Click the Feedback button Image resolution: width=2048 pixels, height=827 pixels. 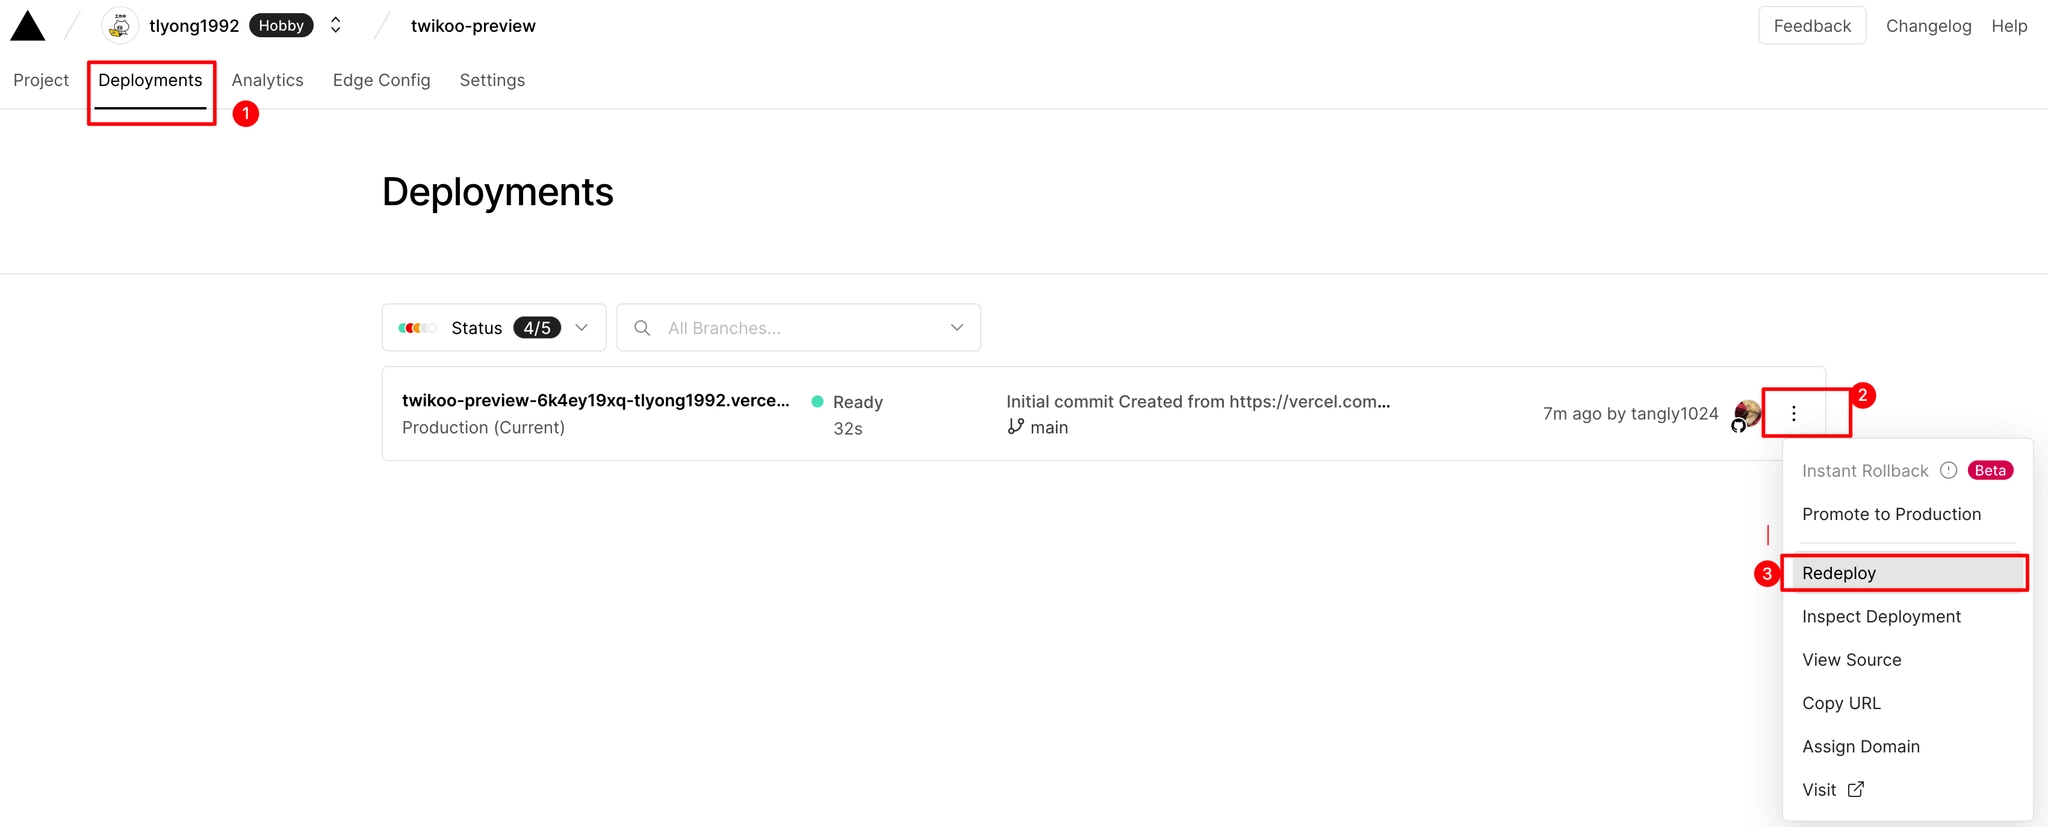(1812, 26)
